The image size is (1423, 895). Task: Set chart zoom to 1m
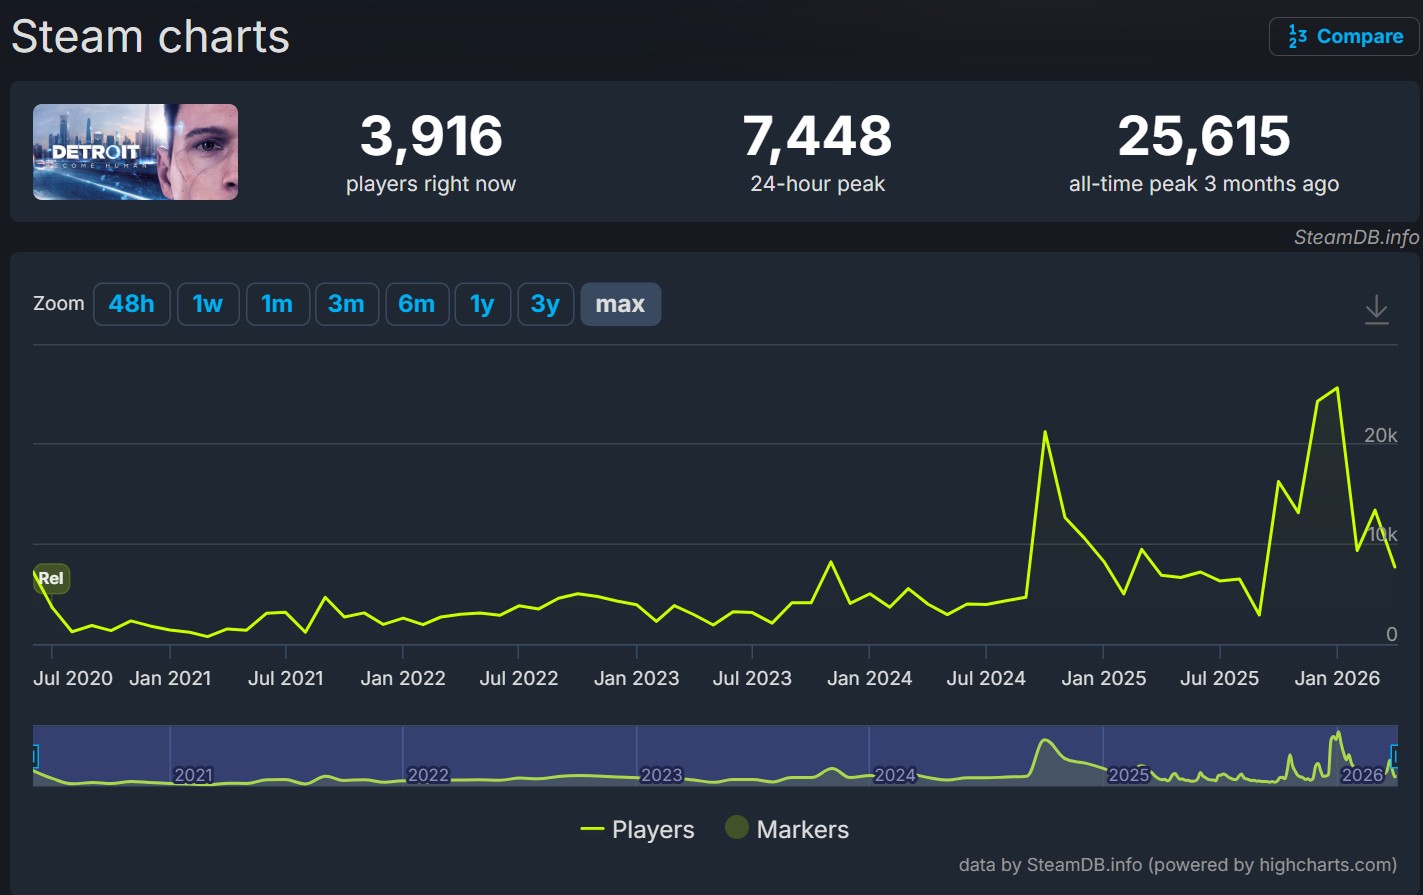tap(277, 304)
